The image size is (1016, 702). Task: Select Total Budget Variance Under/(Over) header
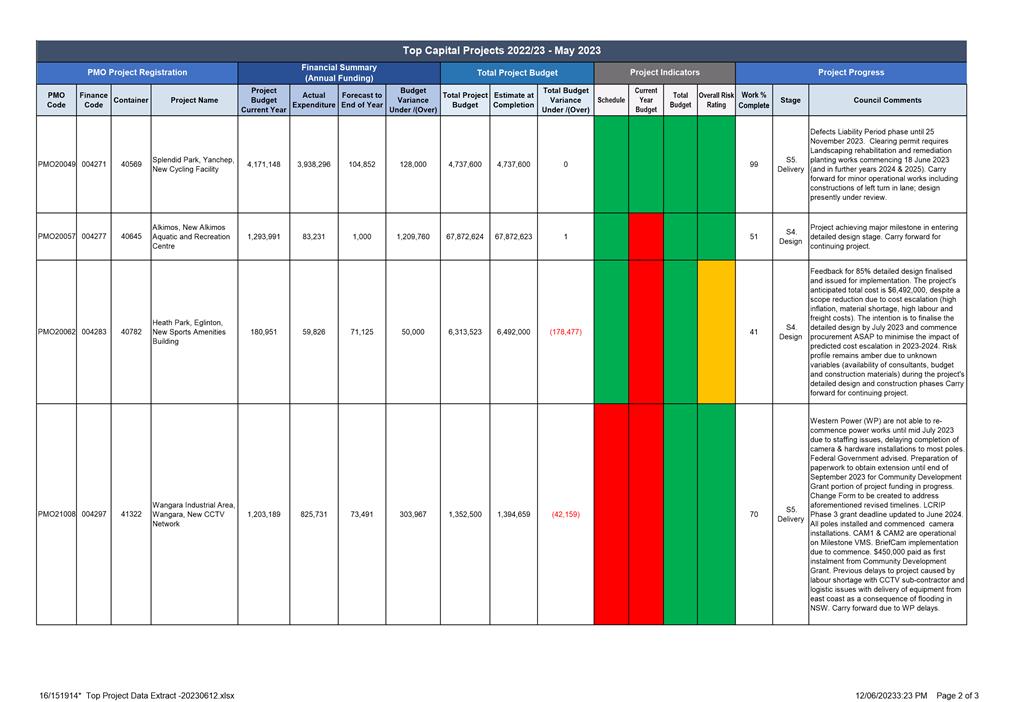point(566,100)
